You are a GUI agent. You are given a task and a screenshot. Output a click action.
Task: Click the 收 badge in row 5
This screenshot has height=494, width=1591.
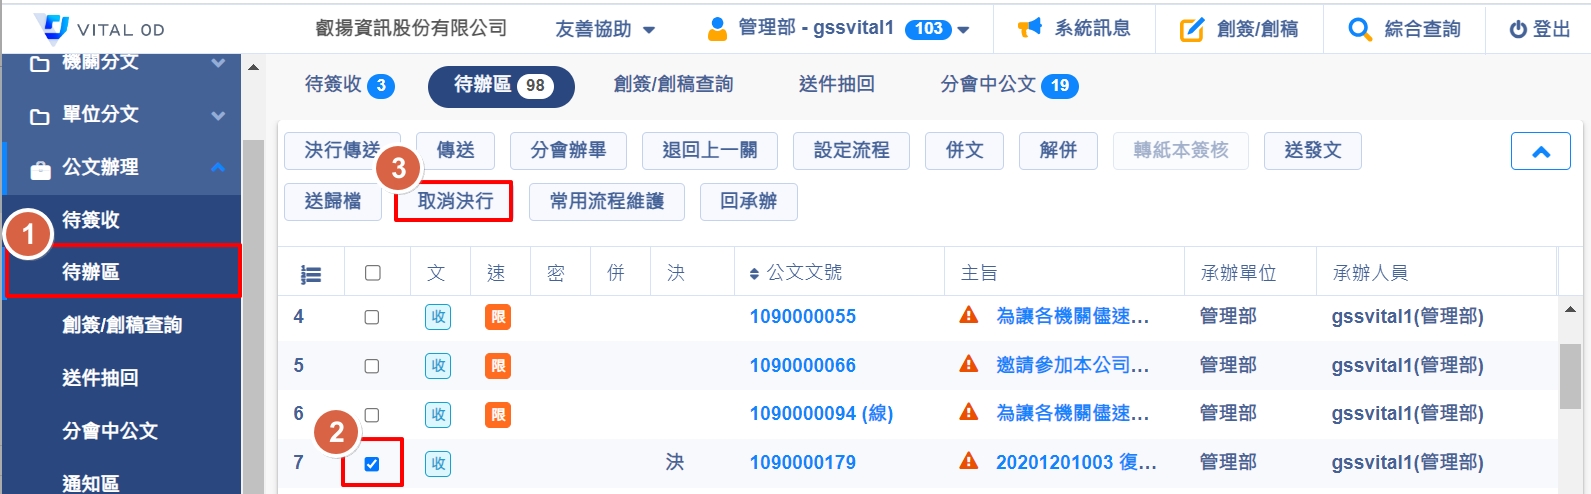[438, 366]
